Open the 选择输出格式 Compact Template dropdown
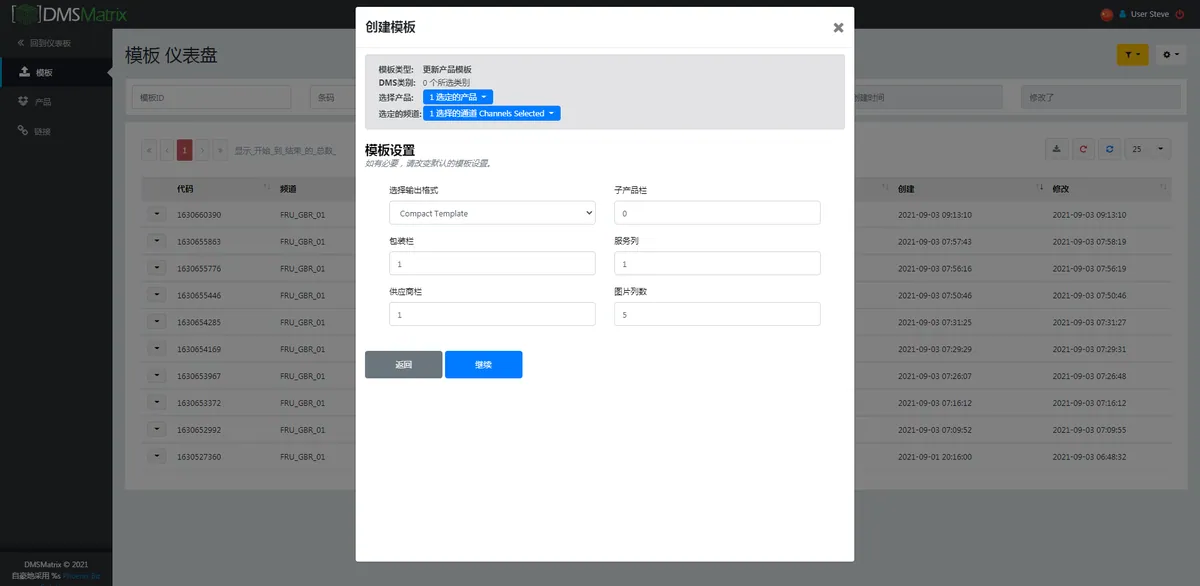This screenshot has width=1200, height=586. point(492,213)
